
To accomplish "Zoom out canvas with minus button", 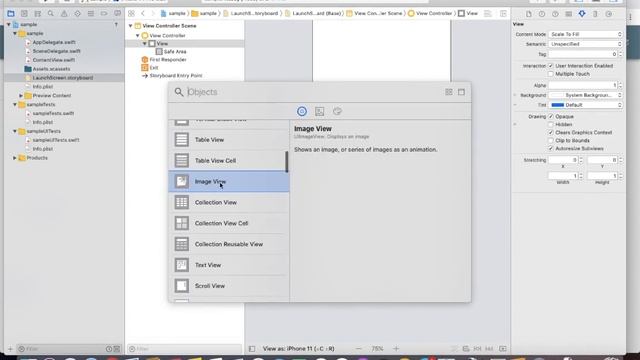I will (x=358, y=349).
